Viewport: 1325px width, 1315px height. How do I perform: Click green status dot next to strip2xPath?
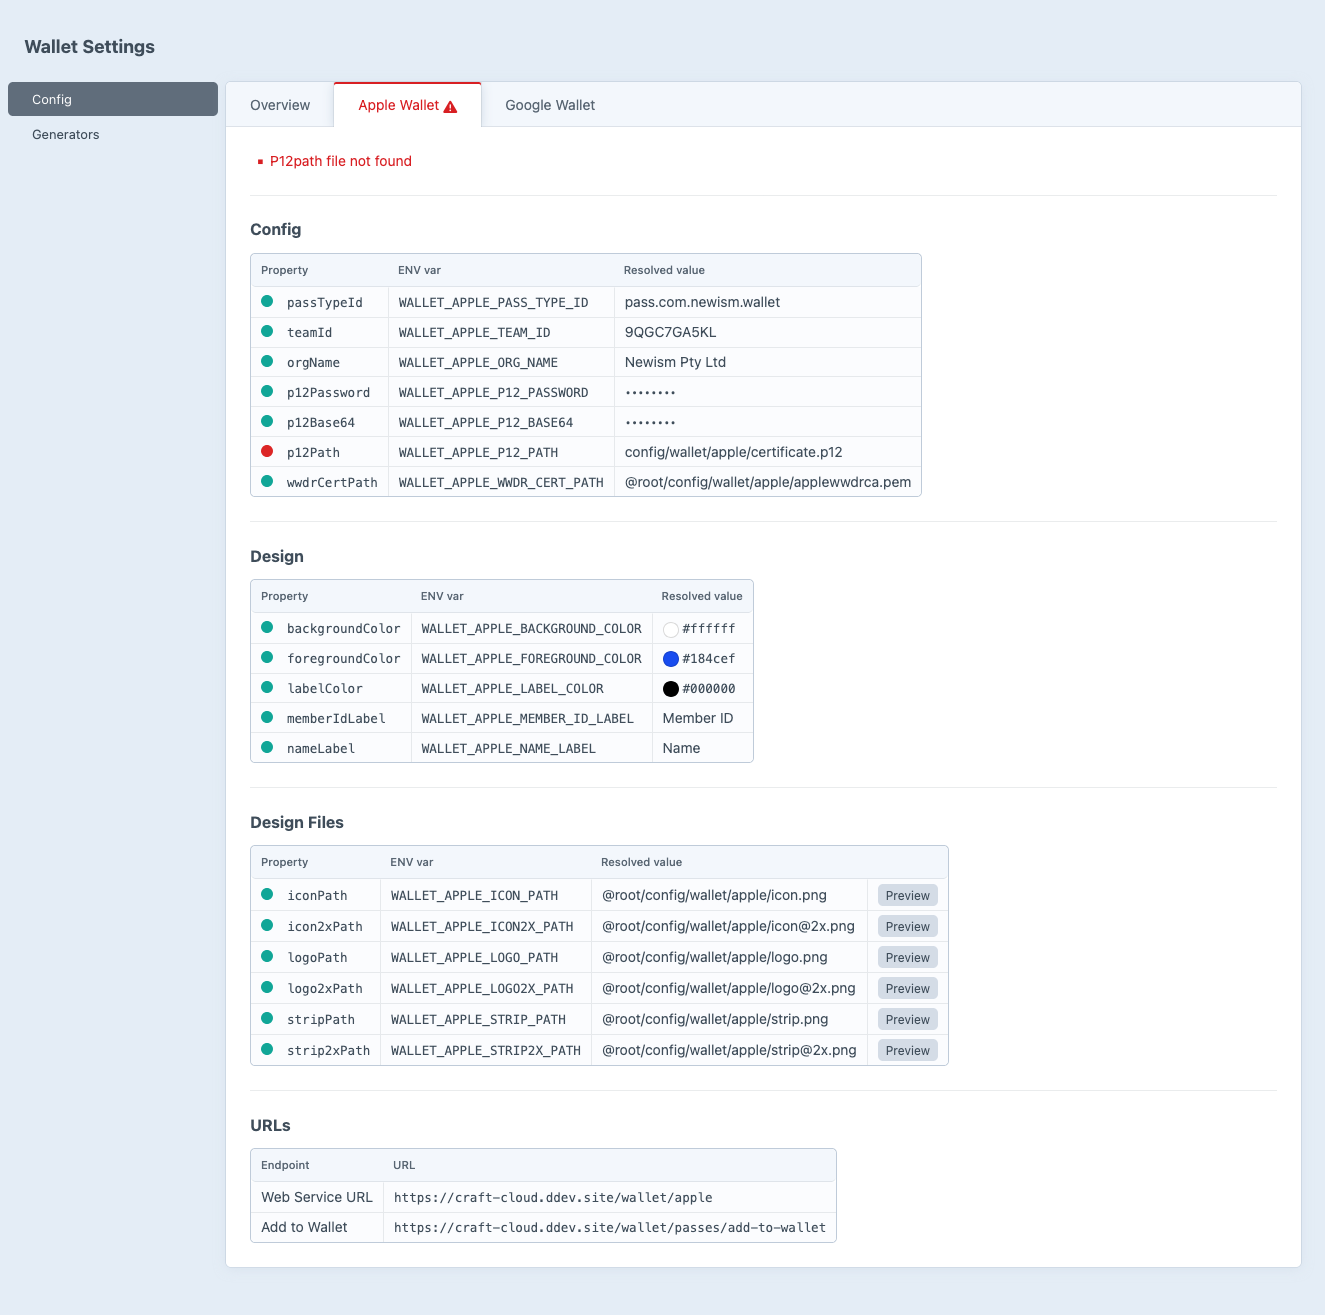tap(267, 1049)
